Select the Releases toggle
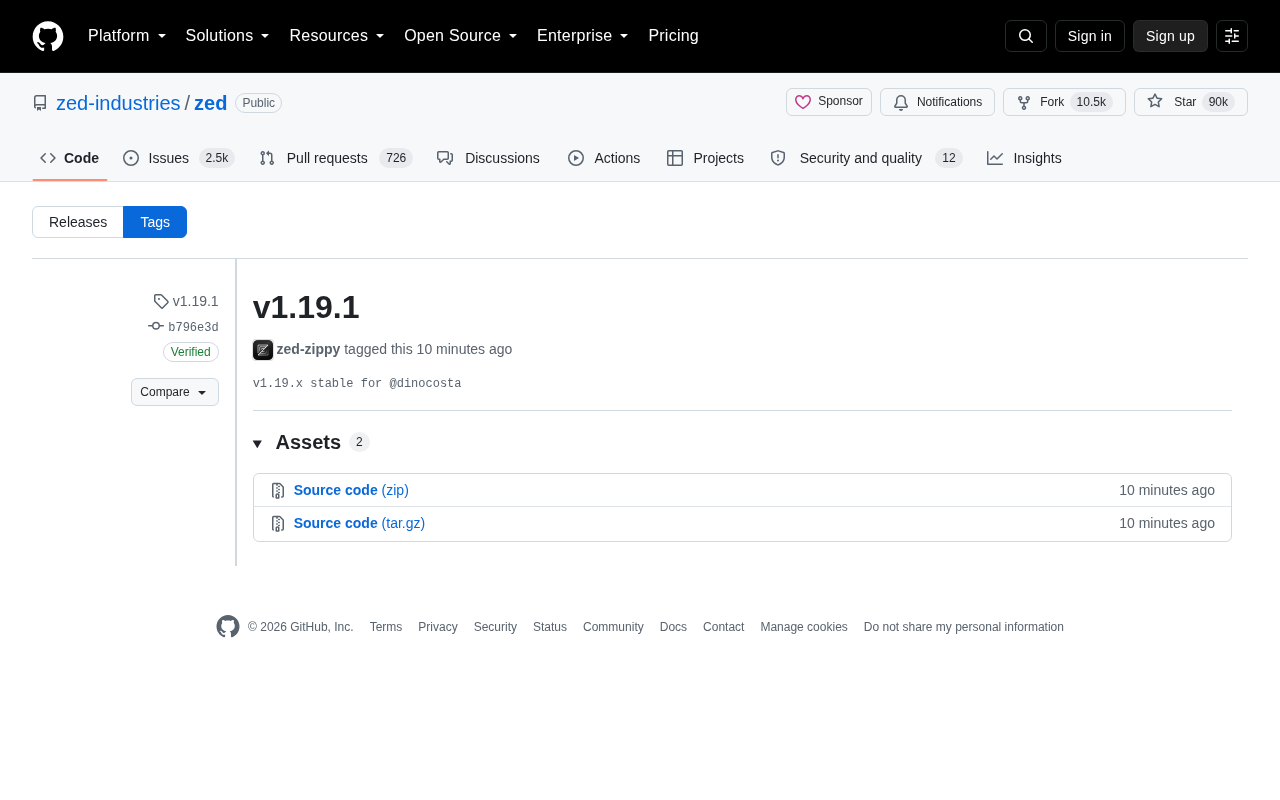Screen dimensions: 1280x800 point(78,222)
